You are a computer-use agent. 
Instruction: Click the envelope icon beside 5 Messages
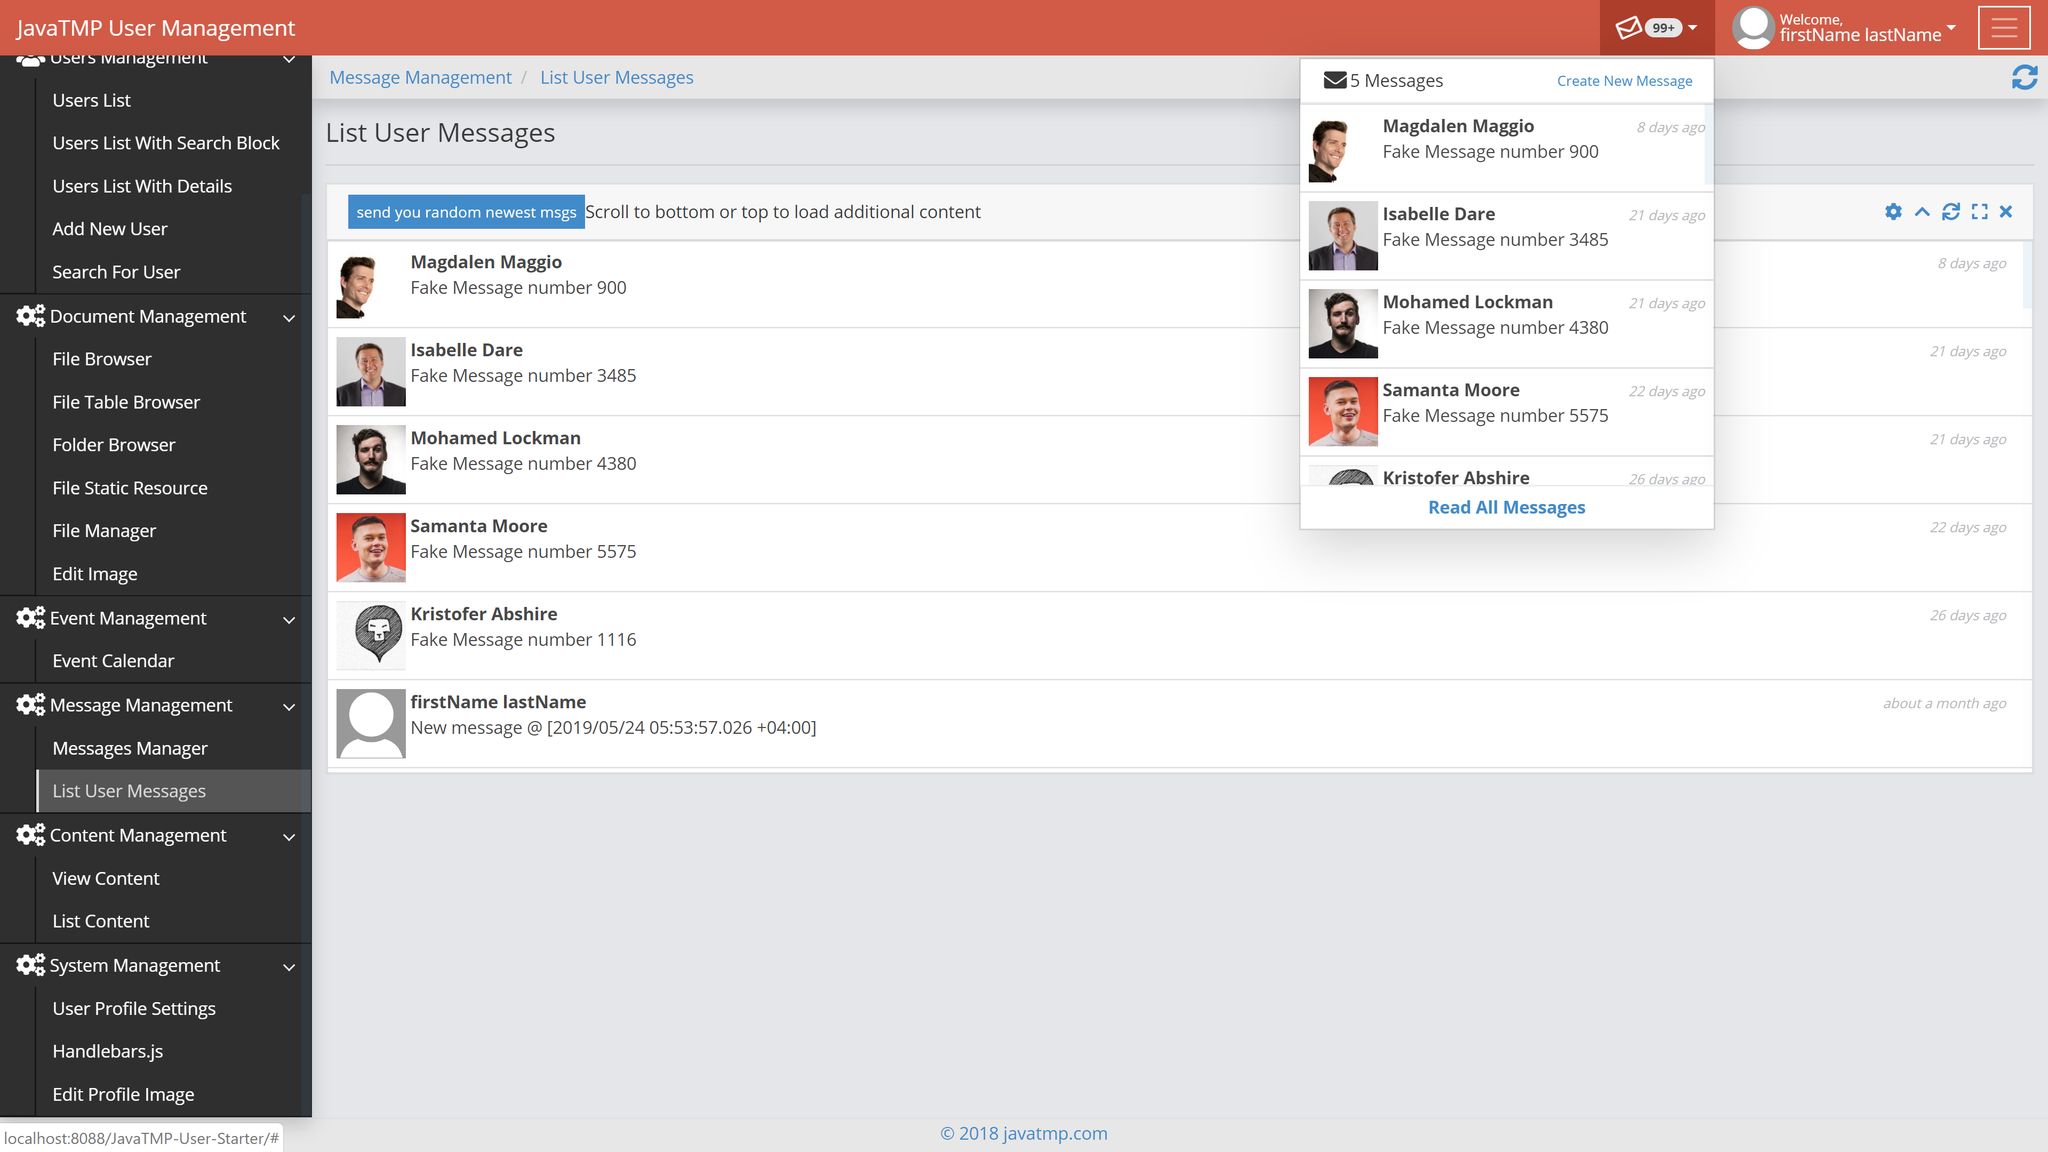1334,79
